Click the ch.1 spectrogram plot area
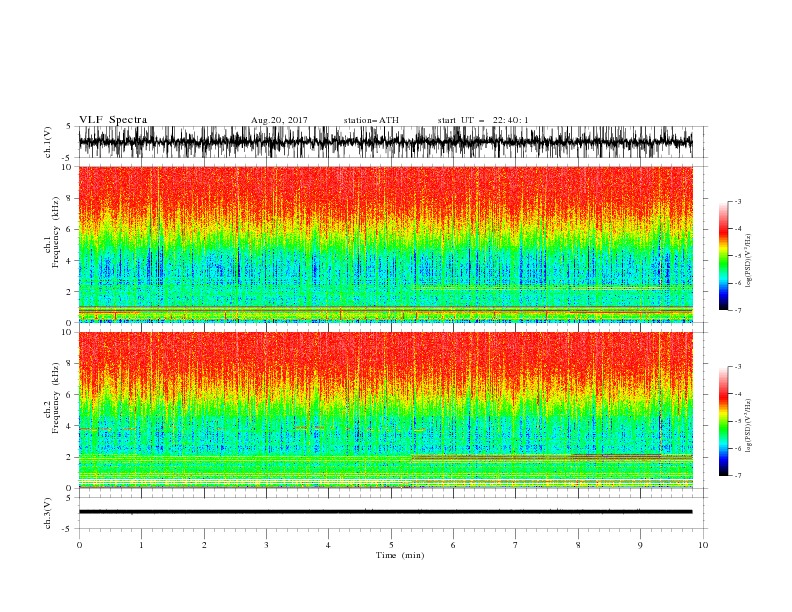 click(x=385, y=244)
